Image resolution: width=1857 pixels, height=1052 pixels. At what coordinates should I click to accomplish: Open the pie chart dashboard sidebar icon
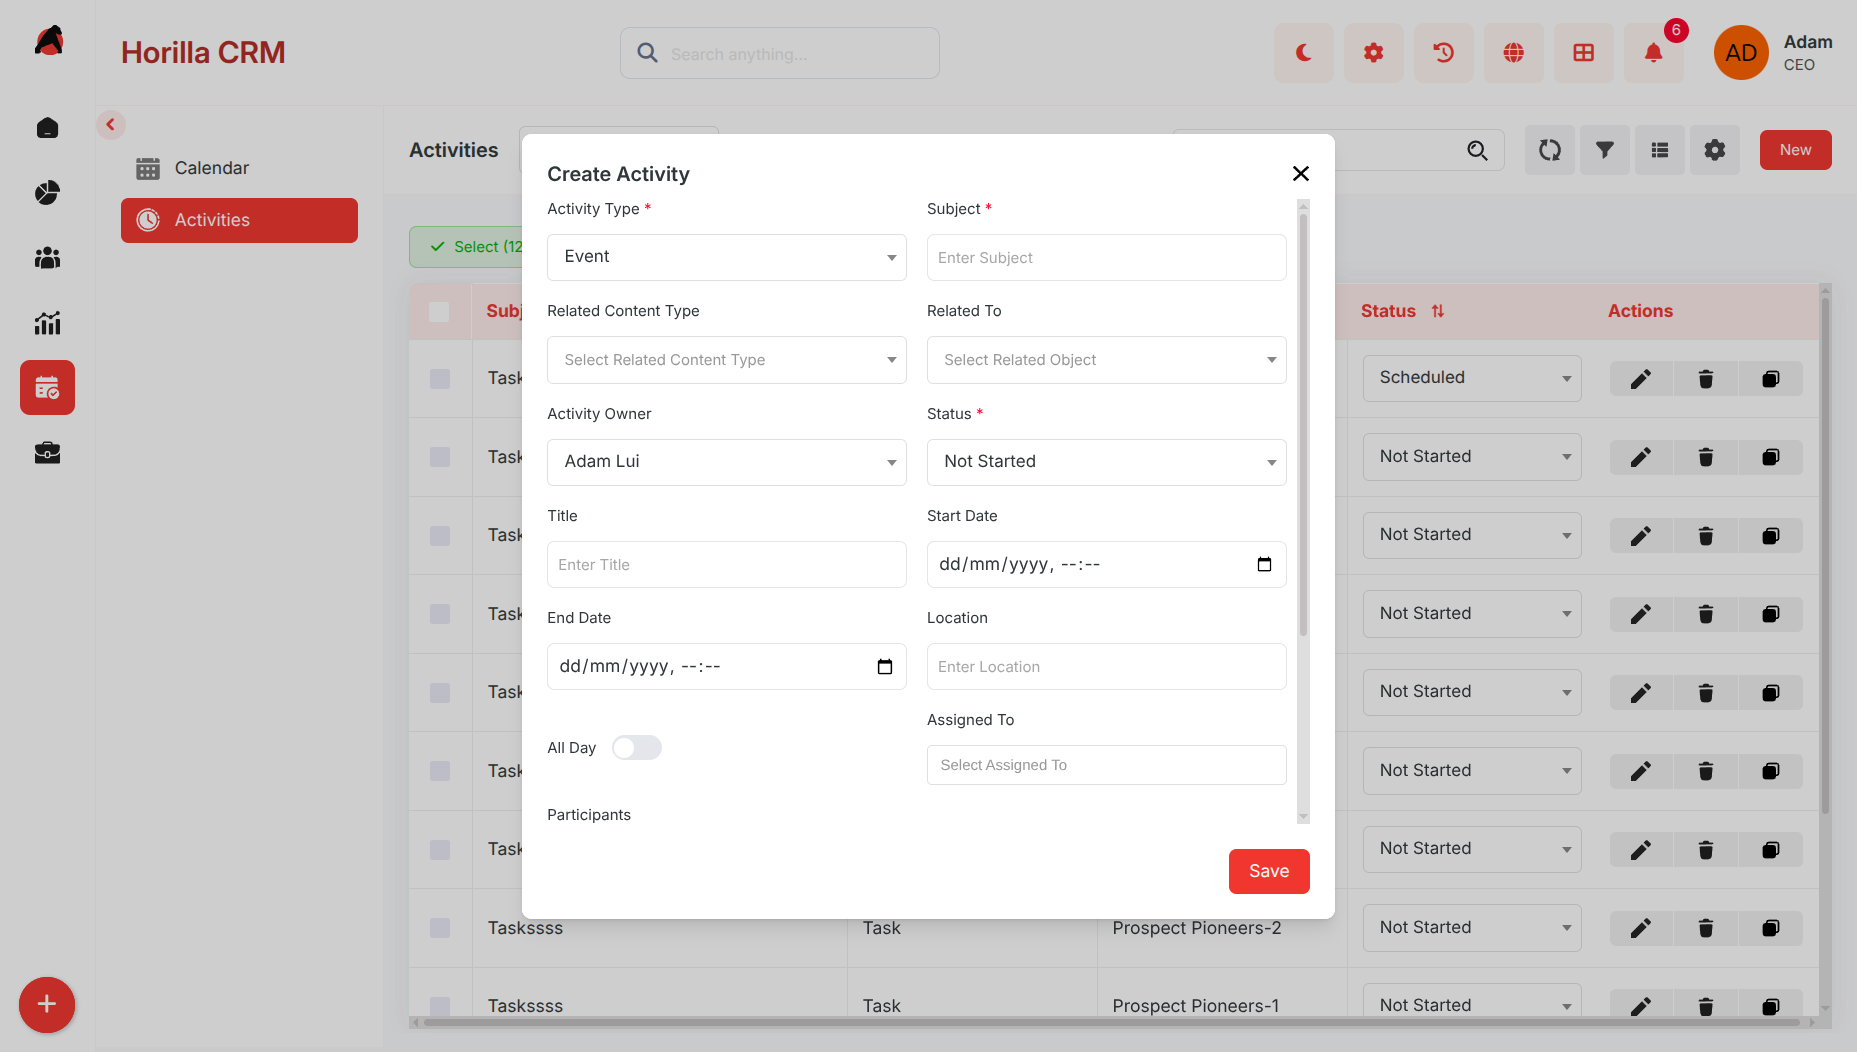(x=47, y=192)
